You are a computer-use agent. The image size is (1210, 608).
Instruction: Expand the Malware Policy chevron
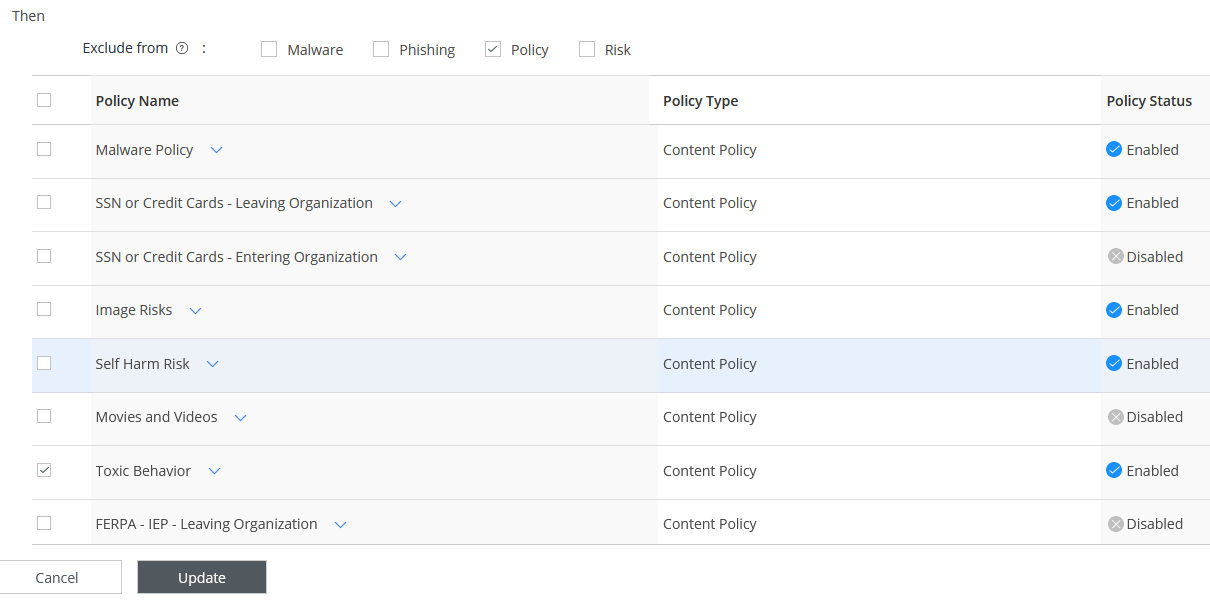[216, 150]
